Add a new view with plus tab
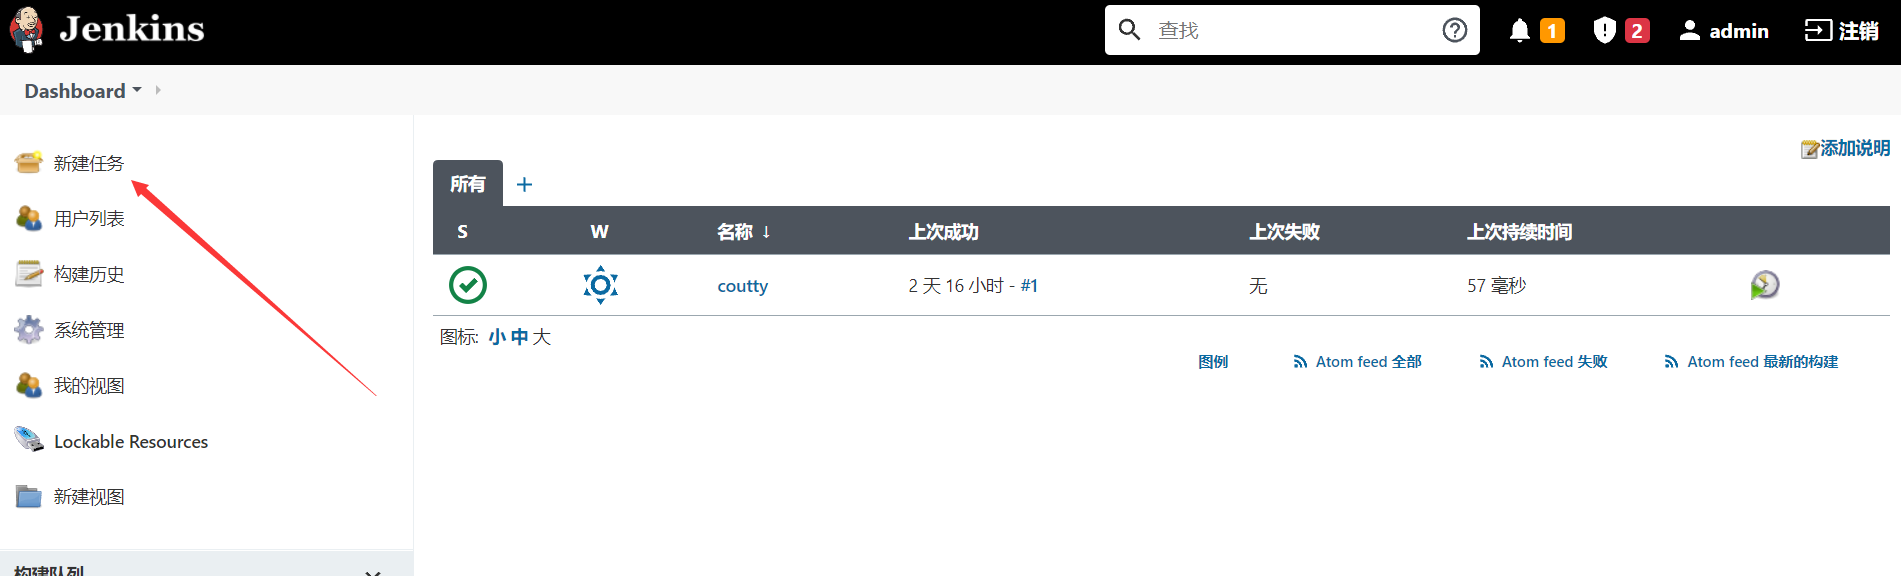1901x576 pixels. pyautogui.click(x=524, y=184)
